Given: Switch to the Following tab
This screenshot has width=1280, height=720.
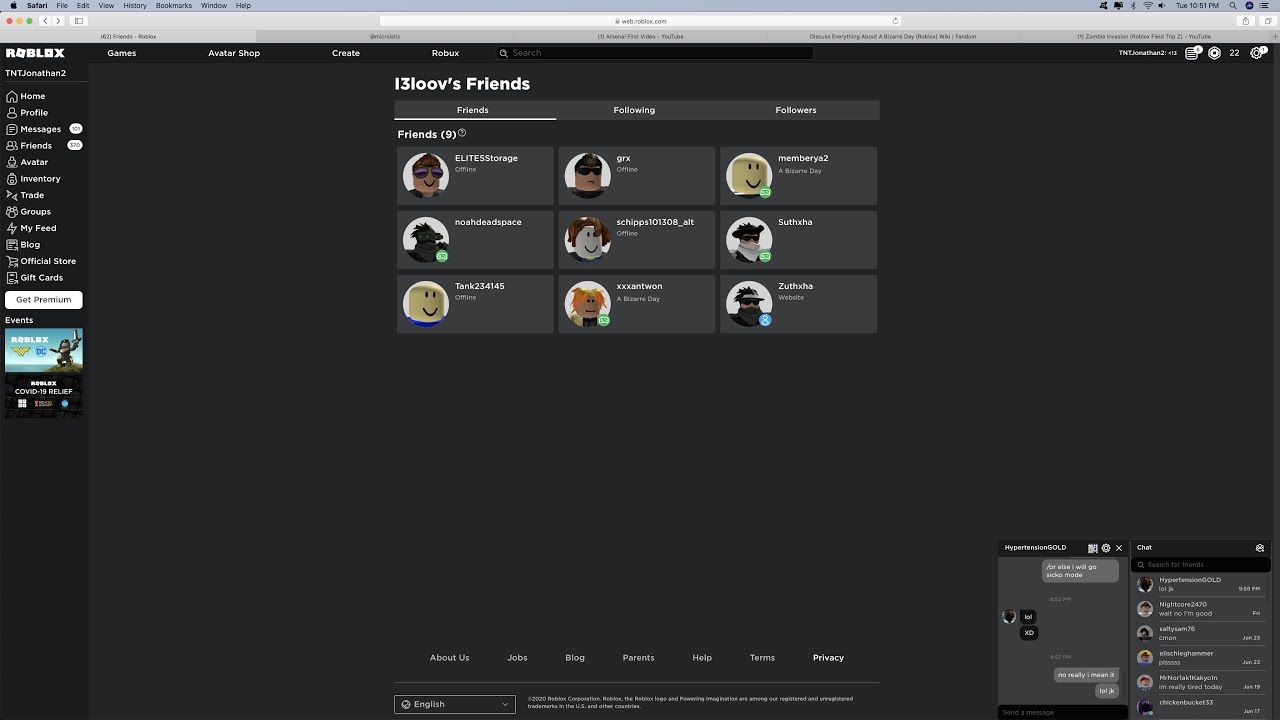Looking at the screenshot, I should pos(634,110).
